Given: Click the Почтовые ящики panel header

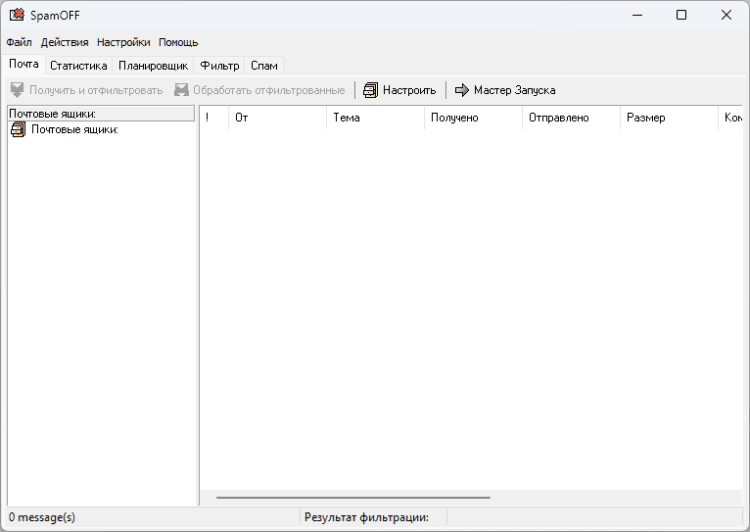Looking at the screenshot, I should (x=101, y=113).
